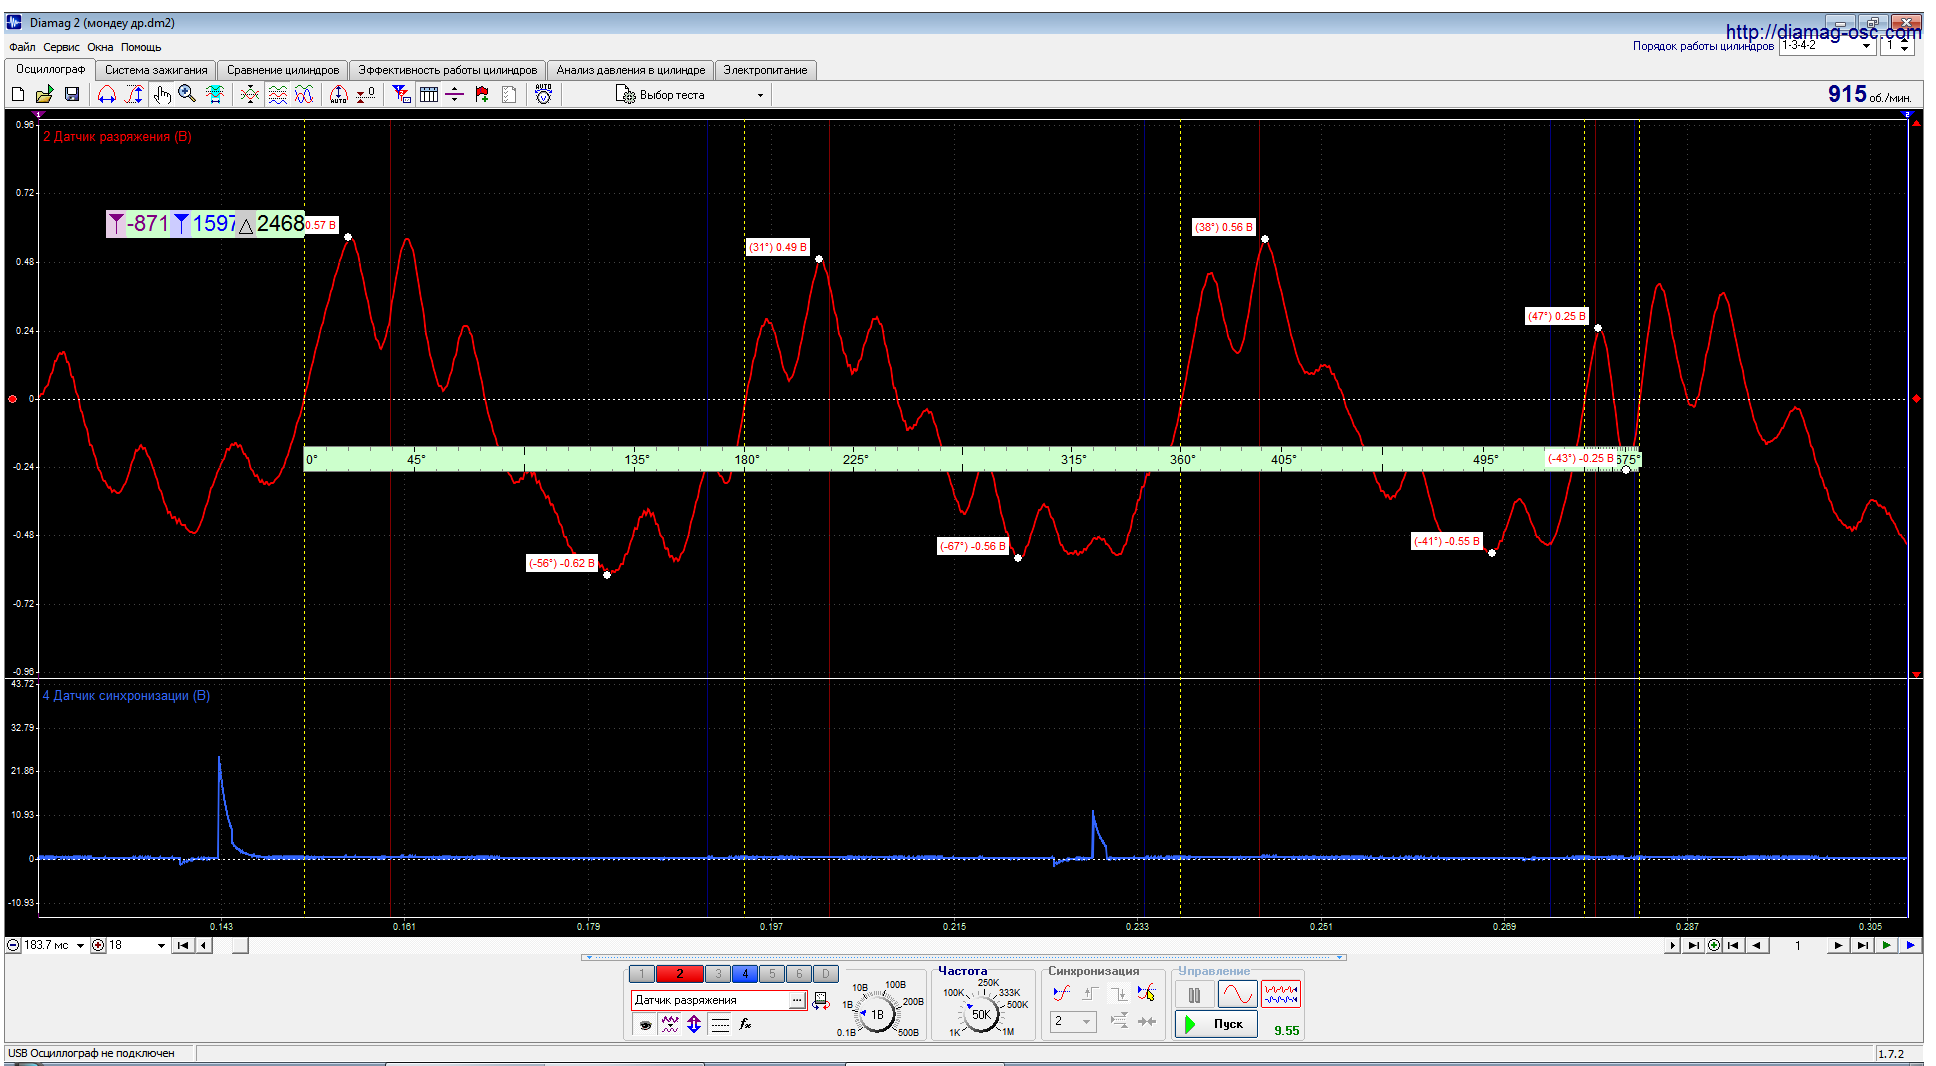Open the report checklist icon
The image size is (1936, 1066).
509,94
